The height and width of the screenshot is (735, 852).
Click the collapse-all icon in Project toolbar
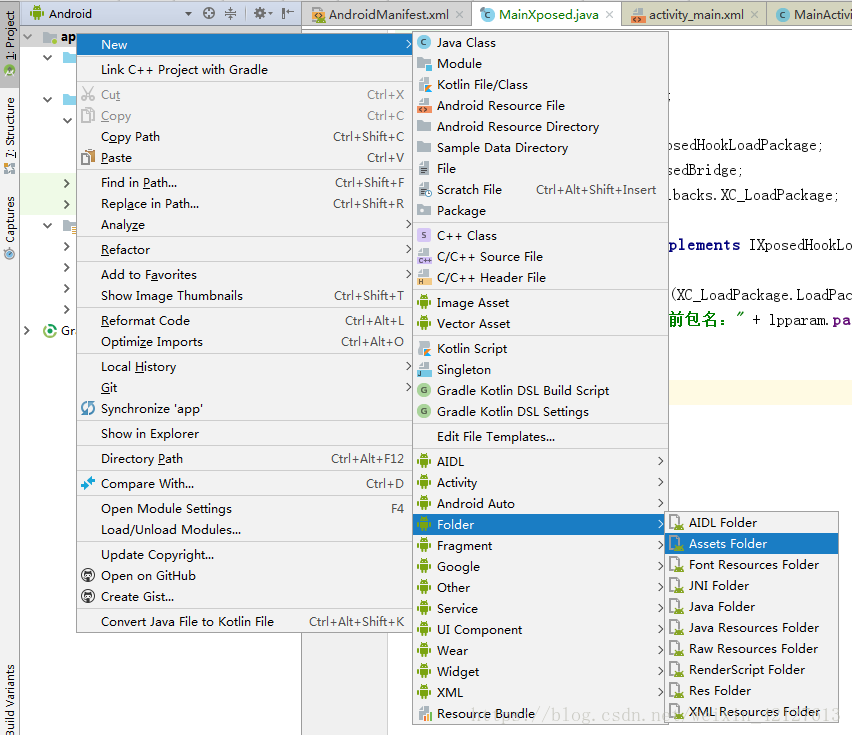[230, 14]
